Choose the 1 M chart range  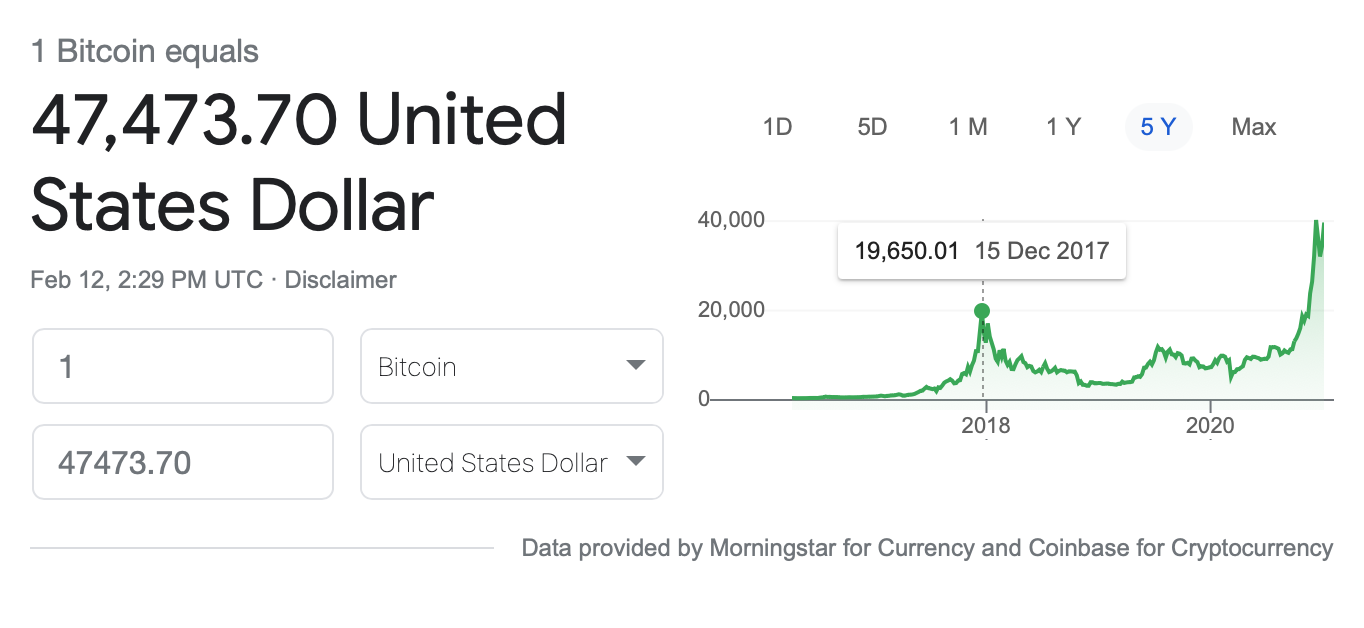coord(968,127)
